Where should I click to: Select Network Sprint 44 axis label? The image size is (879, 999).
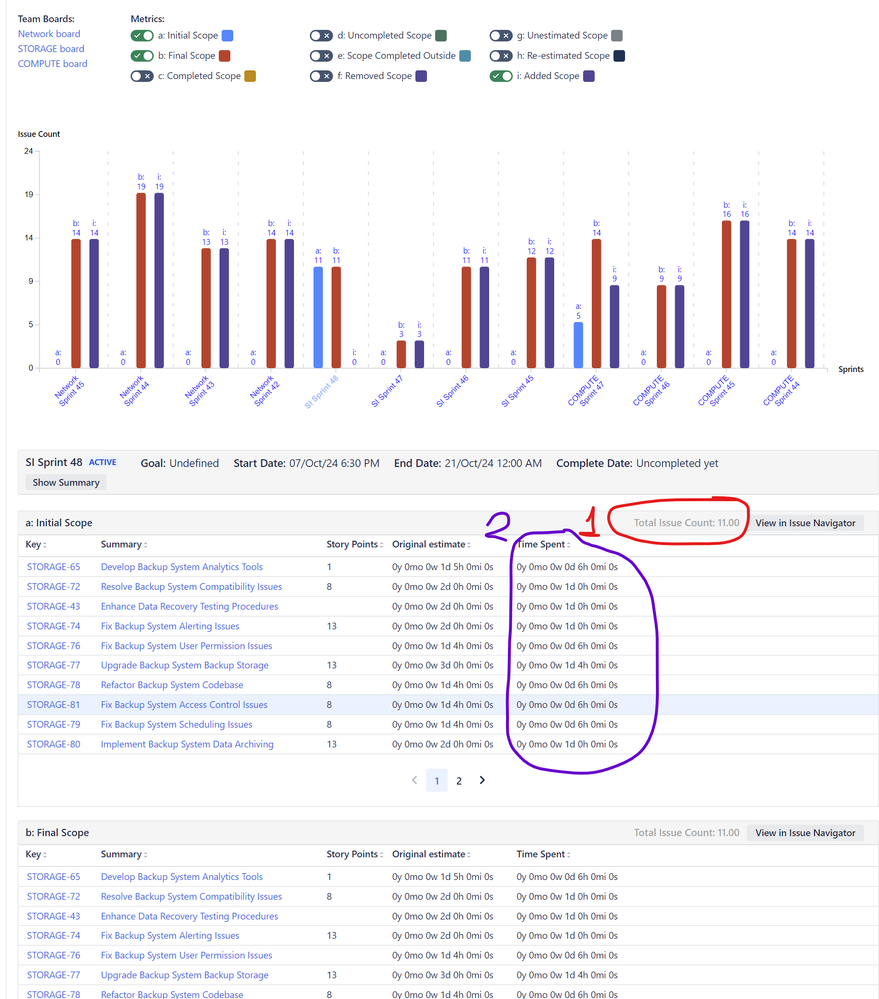[x=135, y=391]
